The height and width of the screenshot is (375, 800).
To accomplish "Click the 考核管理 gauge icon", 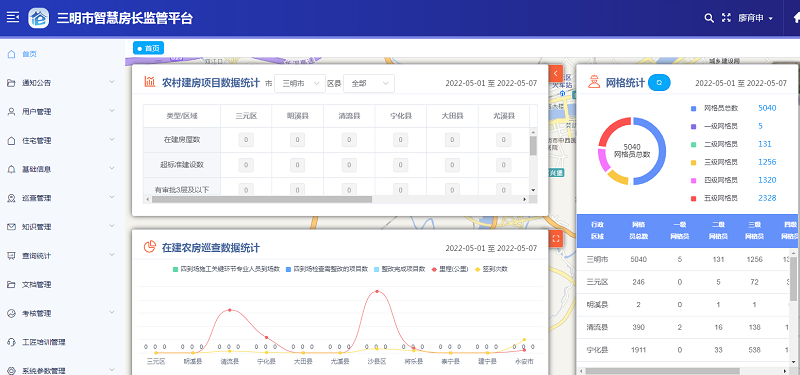I will click(11, 313).
